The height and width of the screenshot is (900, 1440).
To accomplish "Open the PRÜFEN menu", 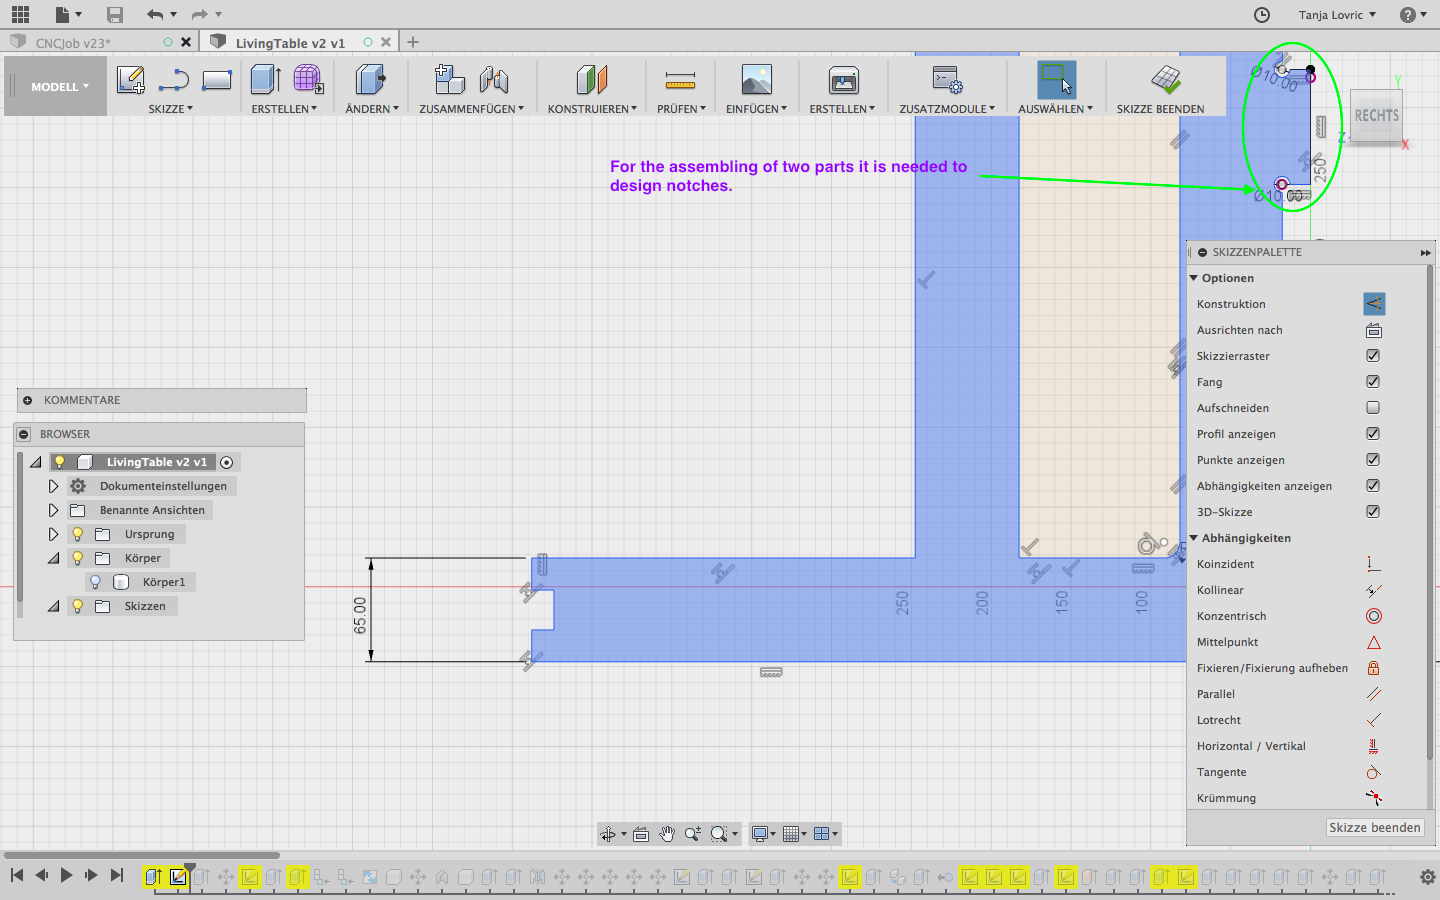I will click(681, 109).
